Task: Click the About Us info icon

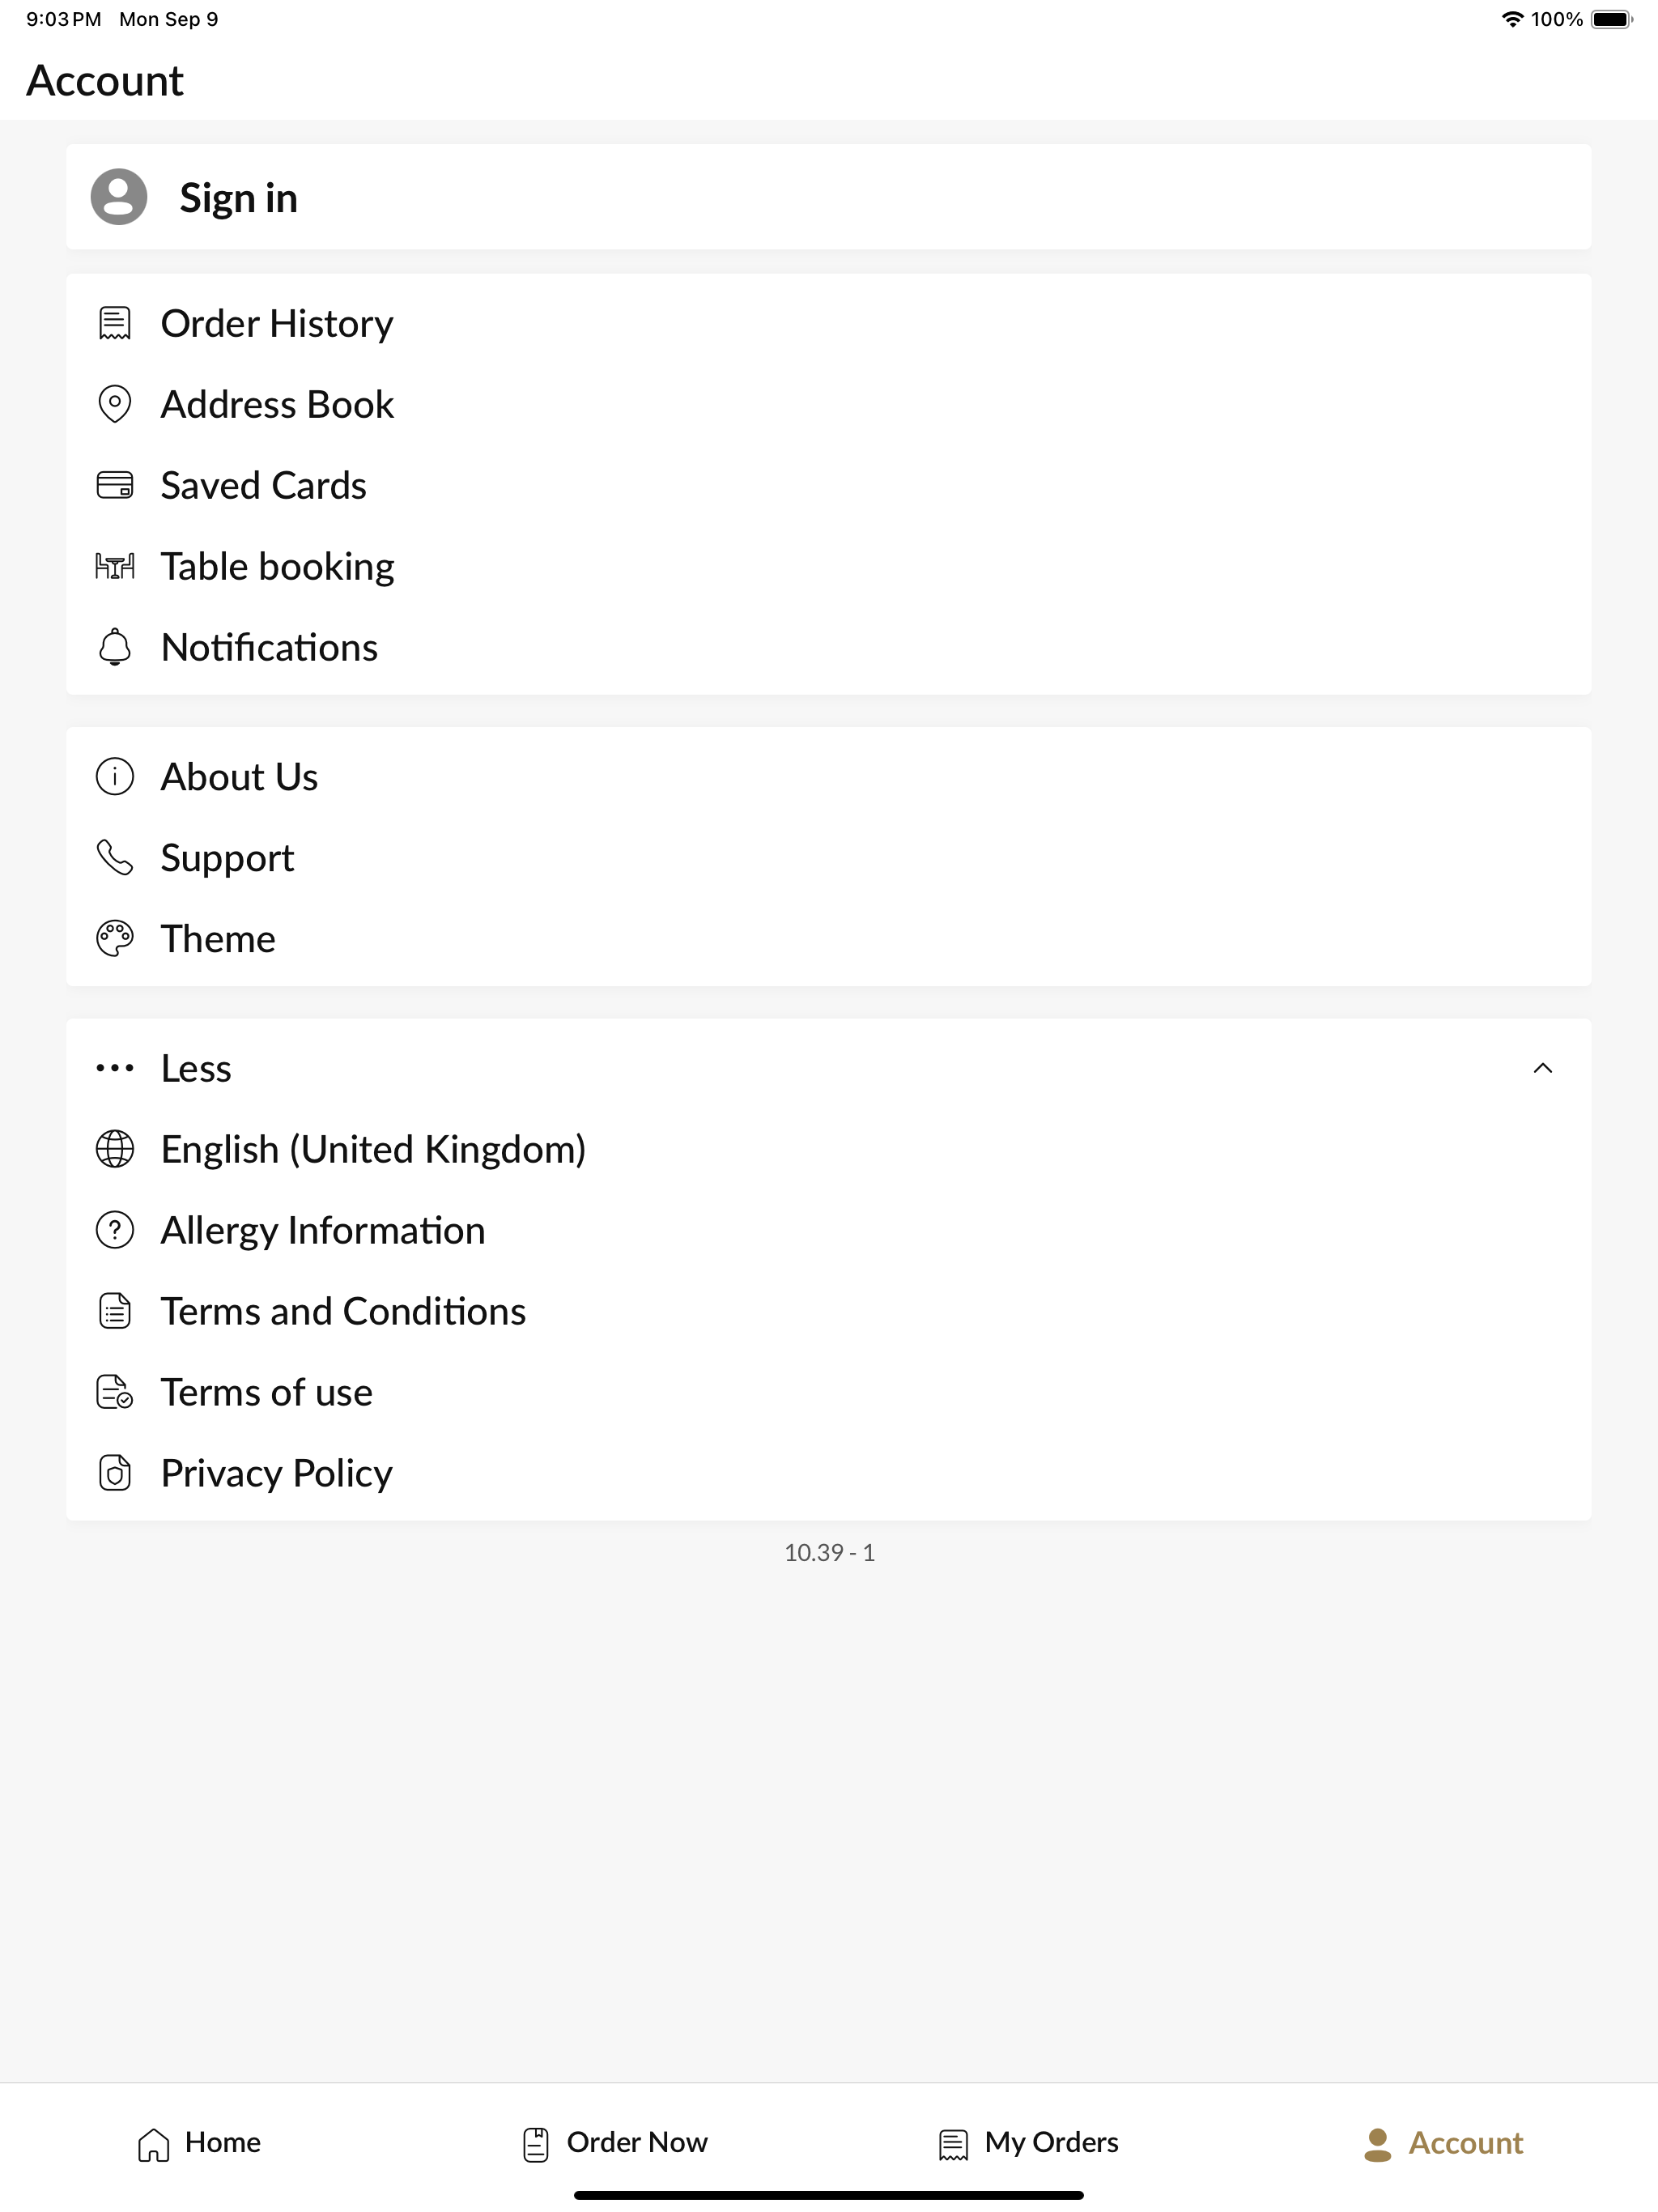Action: pos(115,777)
